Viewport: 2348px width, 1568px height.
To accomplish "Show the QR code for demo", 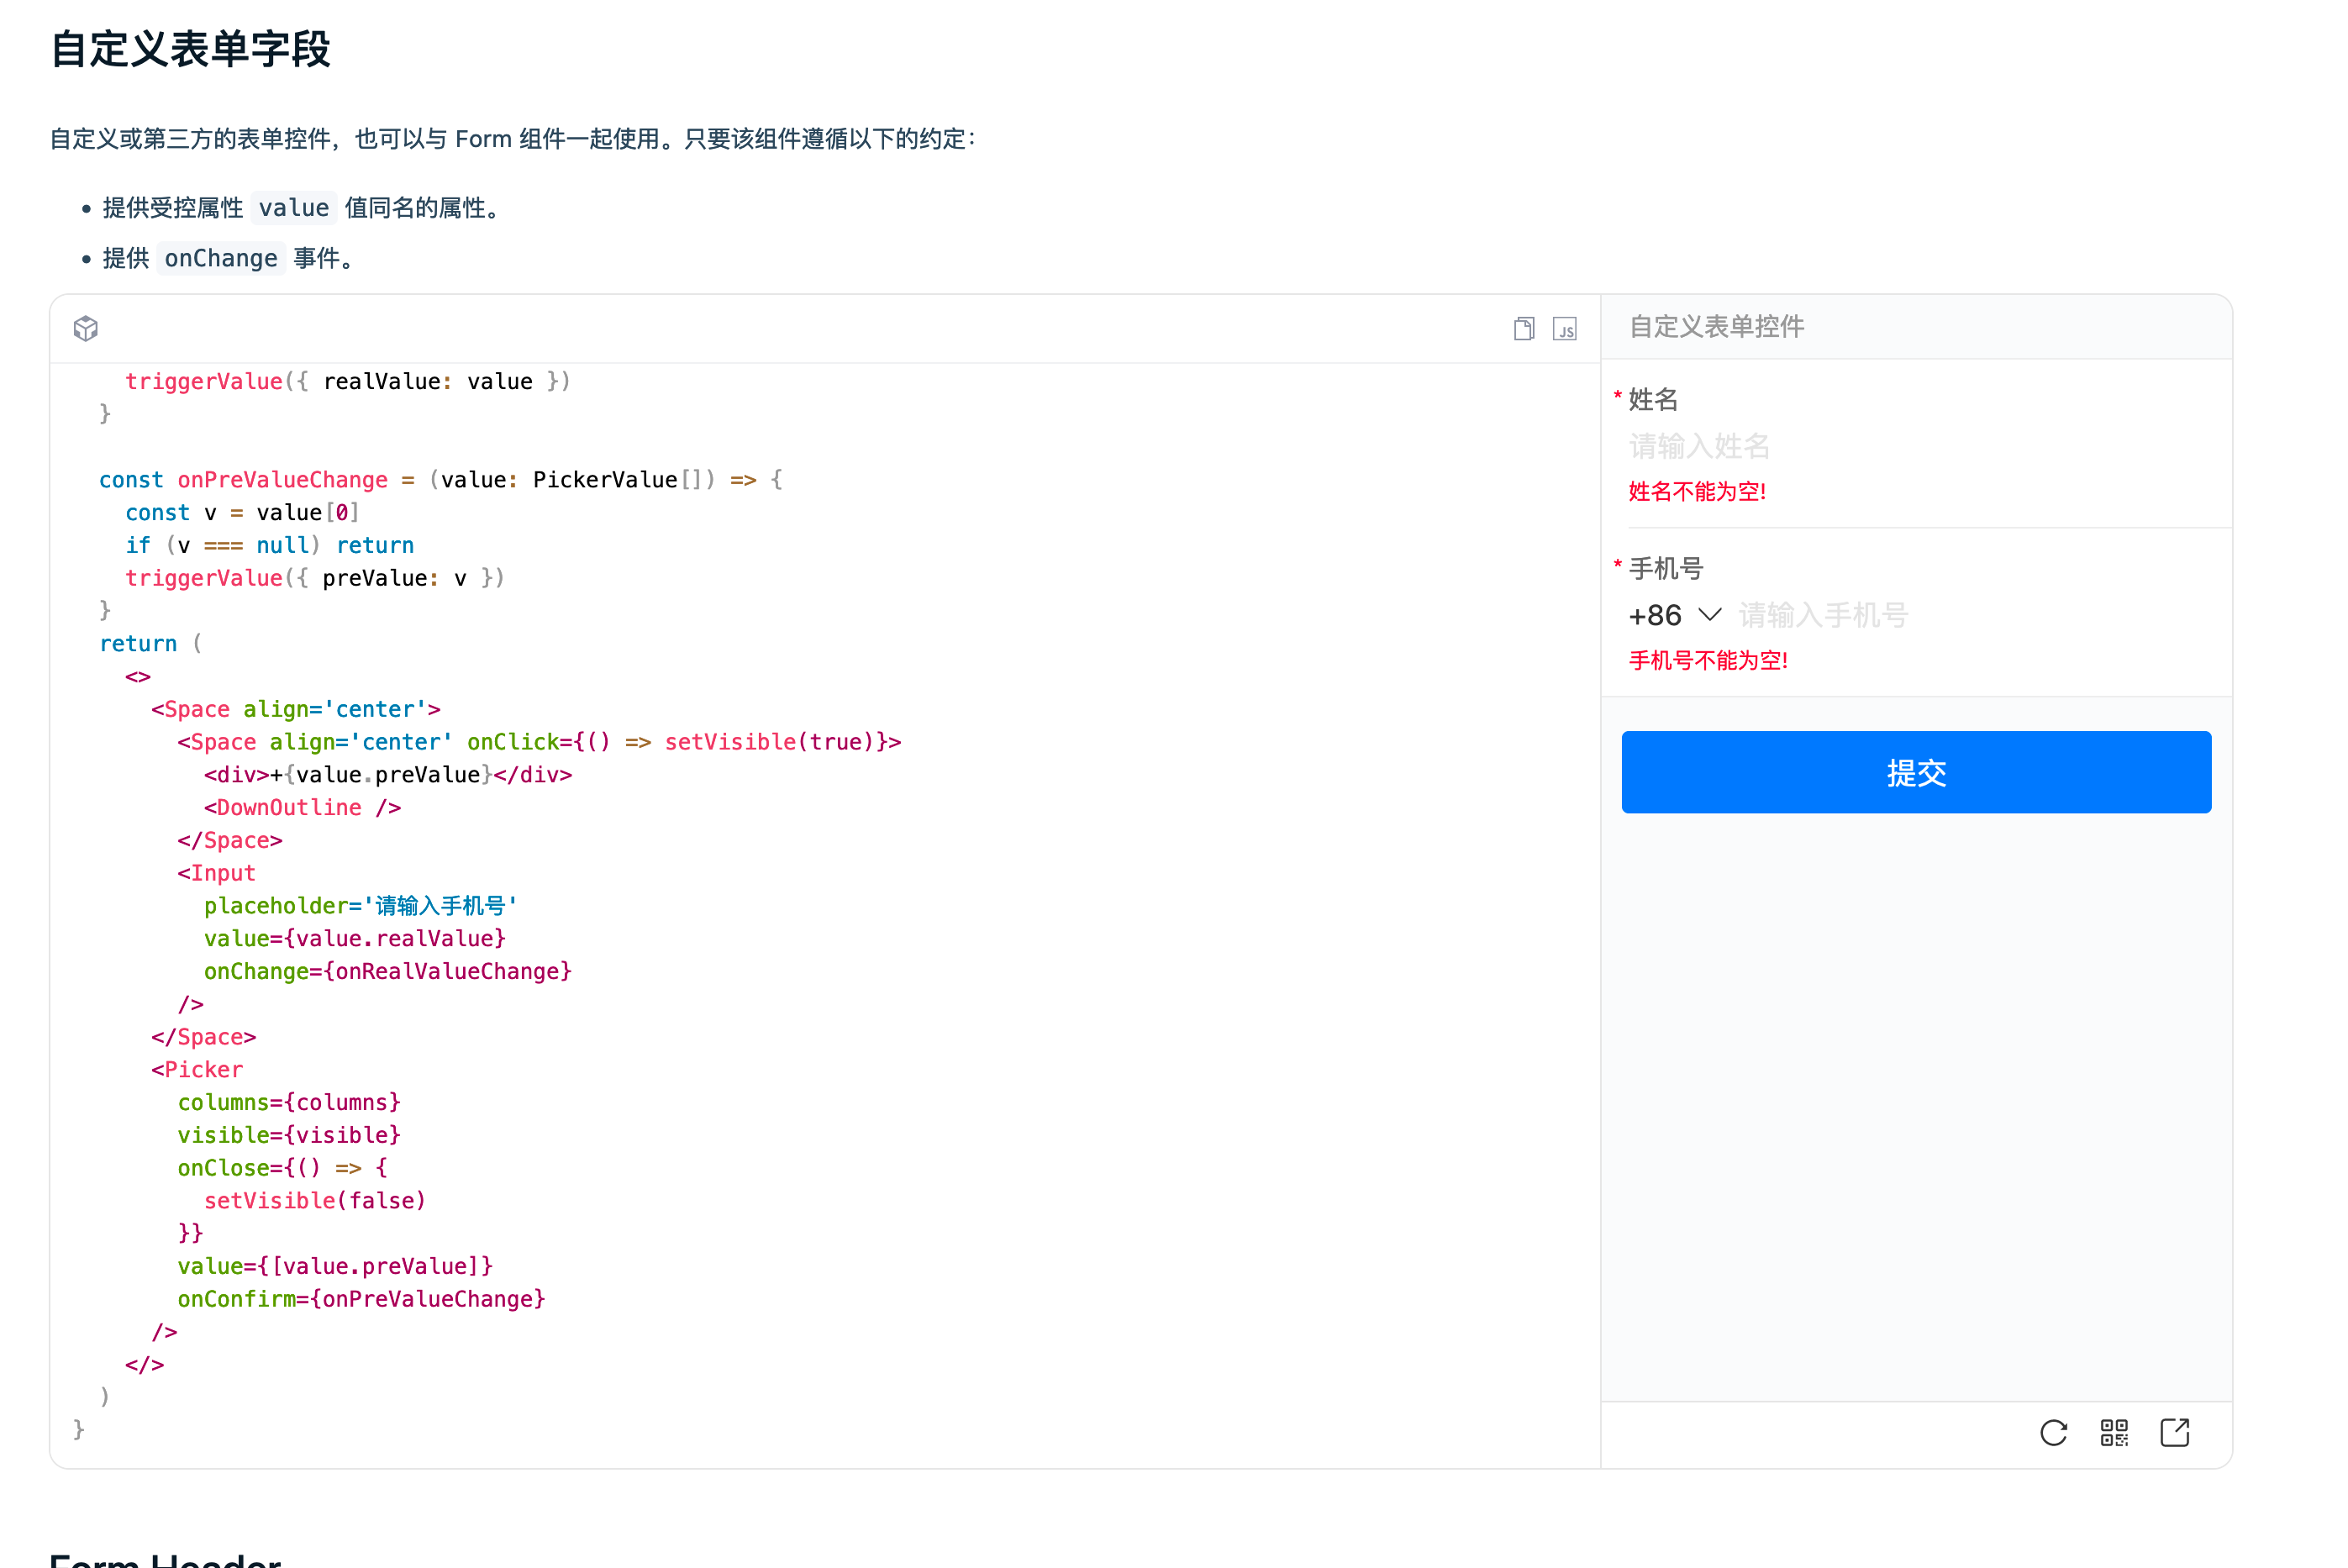I will pos(2114,1433).
